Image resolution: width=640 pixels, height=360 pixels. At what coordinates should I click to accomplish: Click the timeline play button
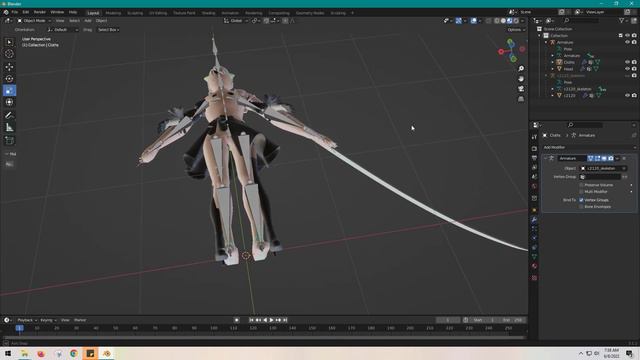pyautogui.click(x=271, y=320)
